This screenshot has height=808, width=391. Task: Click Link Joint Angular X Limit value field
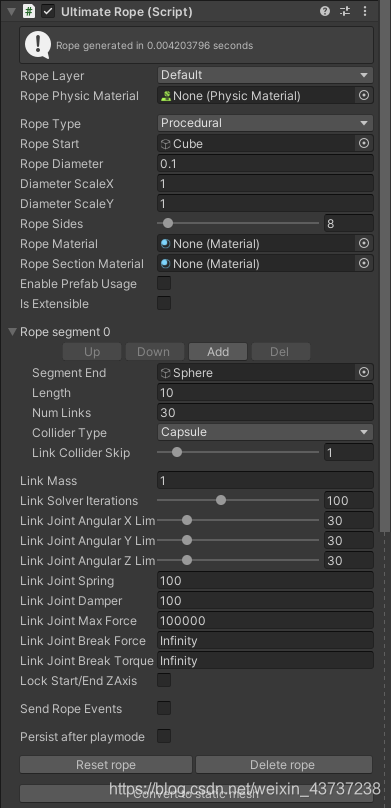[x=349, y=520]
